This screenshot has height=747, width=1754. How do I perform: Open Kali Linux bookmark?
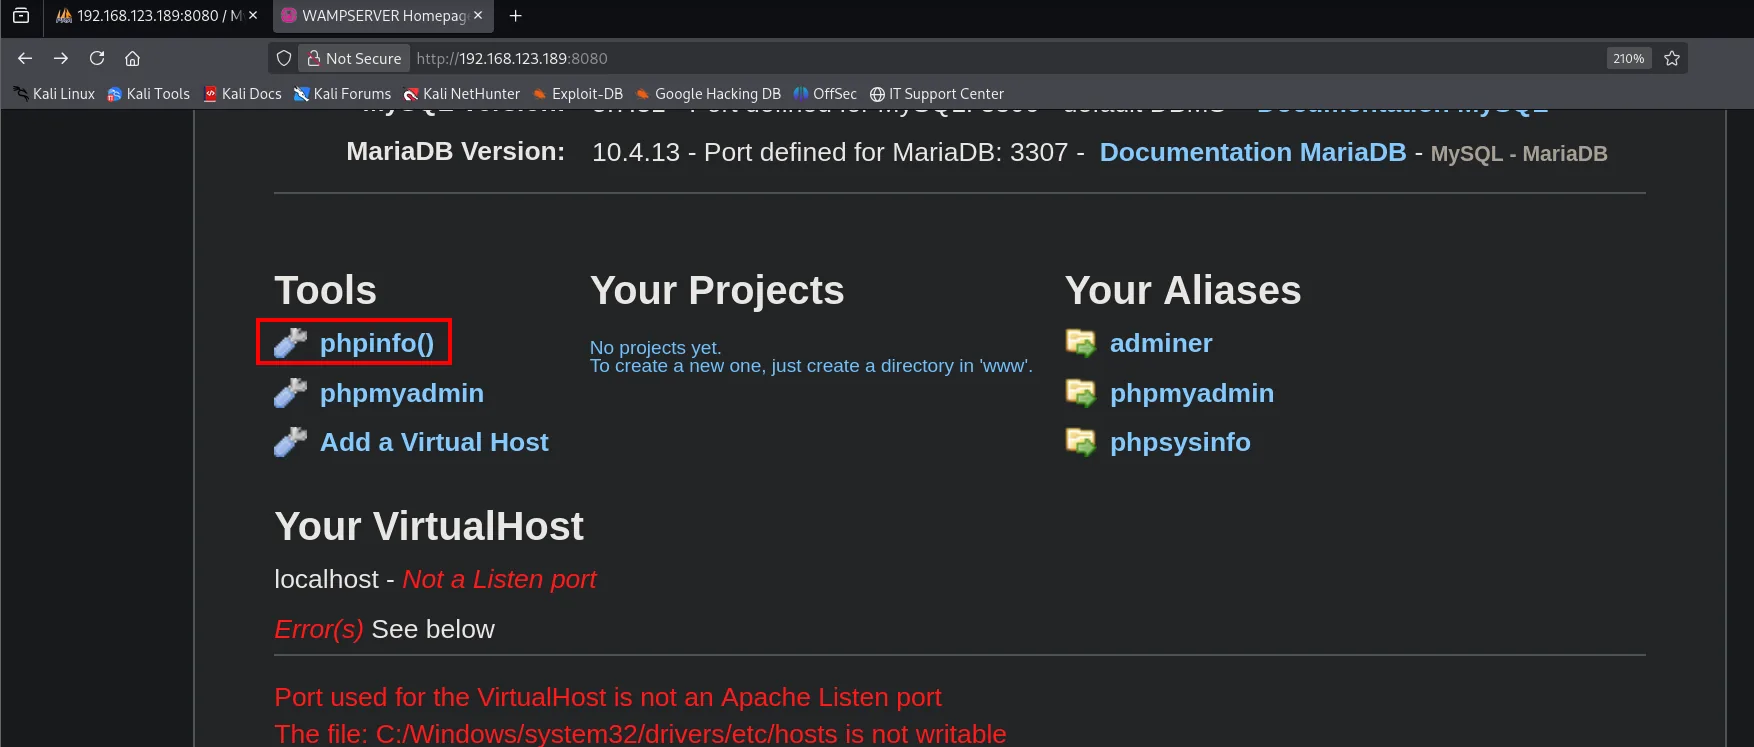(x=54, y=93)
